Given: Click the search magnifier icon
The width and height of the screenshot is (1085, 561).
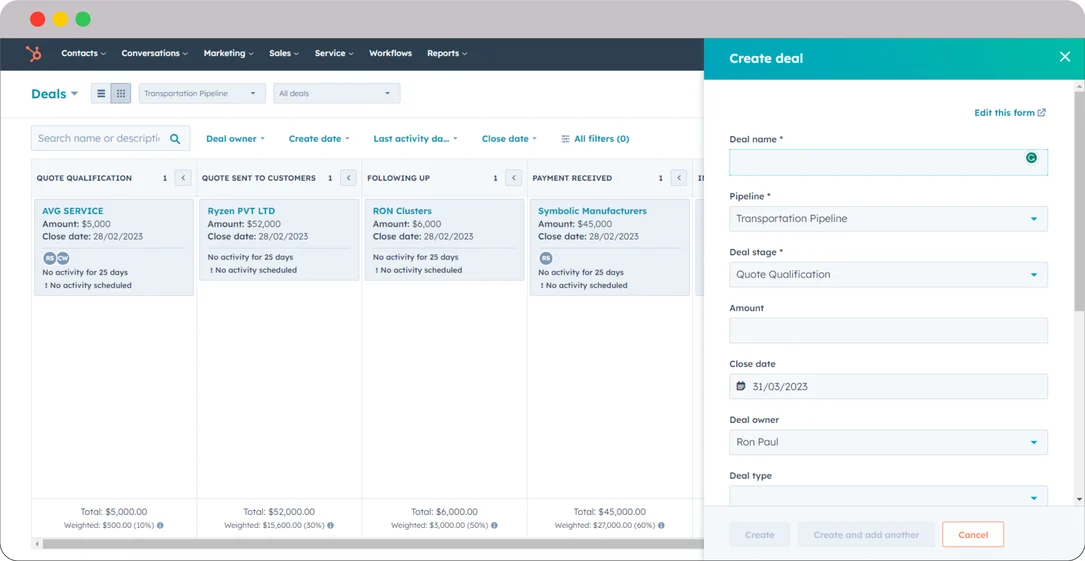Looking at the screenshot, I should tap(175, 138).
